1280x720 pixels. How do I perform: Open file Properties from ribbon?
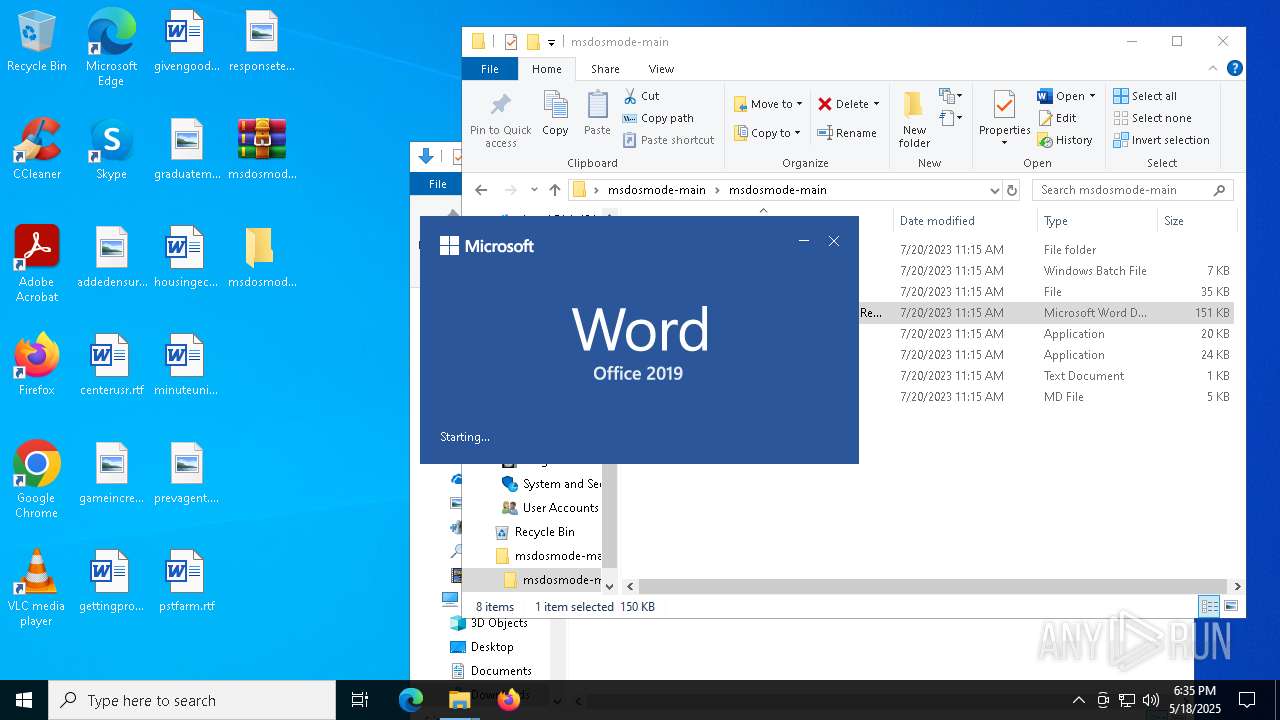tap(1004, 118)
